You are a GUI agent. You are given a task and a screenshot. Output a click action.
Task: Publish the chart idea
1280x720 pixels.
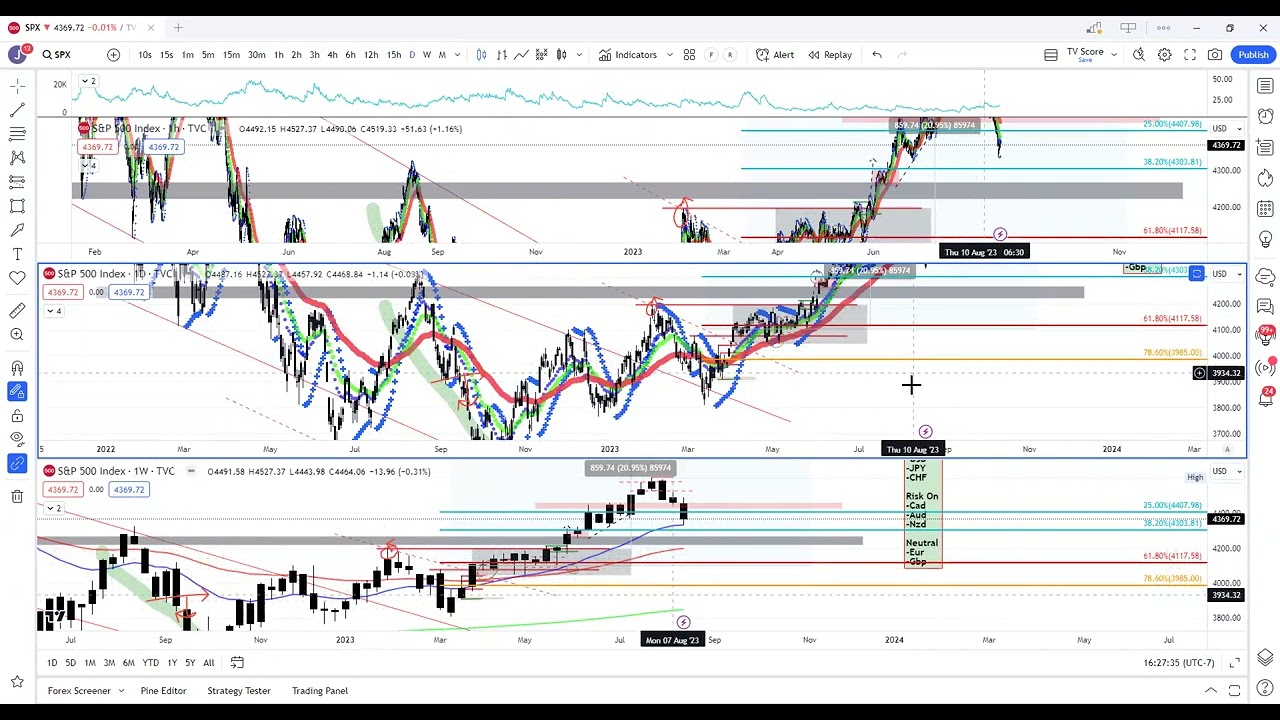[x=1253, y=55]
